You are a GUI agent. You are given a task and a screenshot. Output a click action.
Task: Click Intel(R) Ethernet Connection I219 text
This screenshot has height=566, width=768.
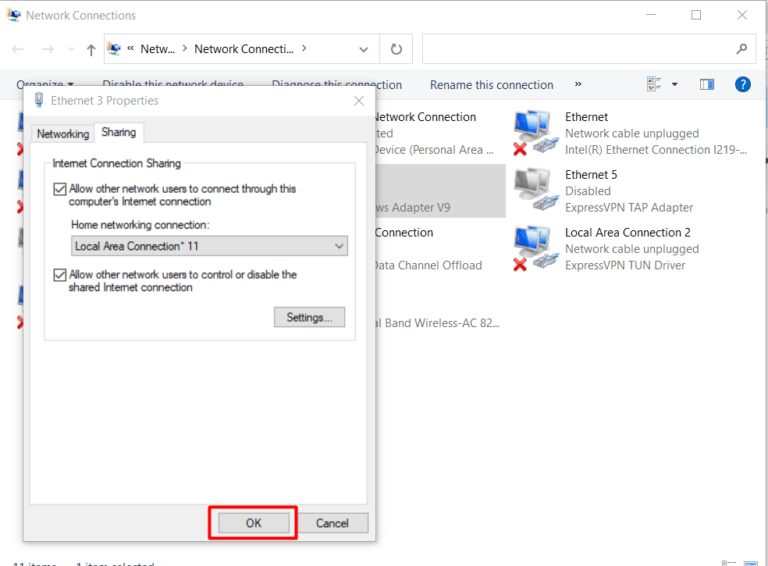[656, 150]
